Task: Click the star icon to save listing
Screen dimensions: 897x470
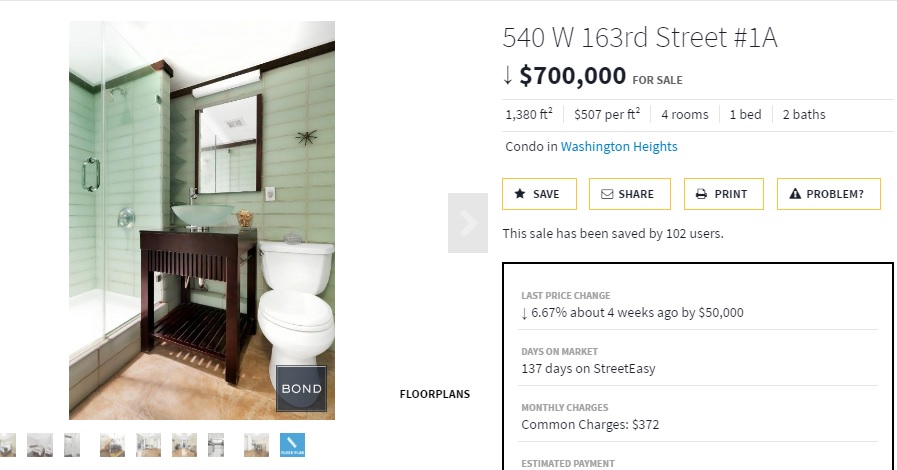Action: coord(519,194)
